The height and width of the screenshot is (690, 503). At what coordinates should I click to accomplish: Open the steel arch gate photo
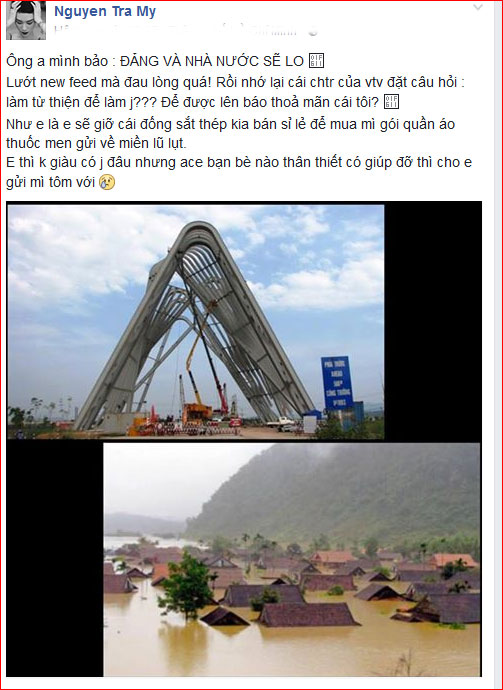coord(195,322)
